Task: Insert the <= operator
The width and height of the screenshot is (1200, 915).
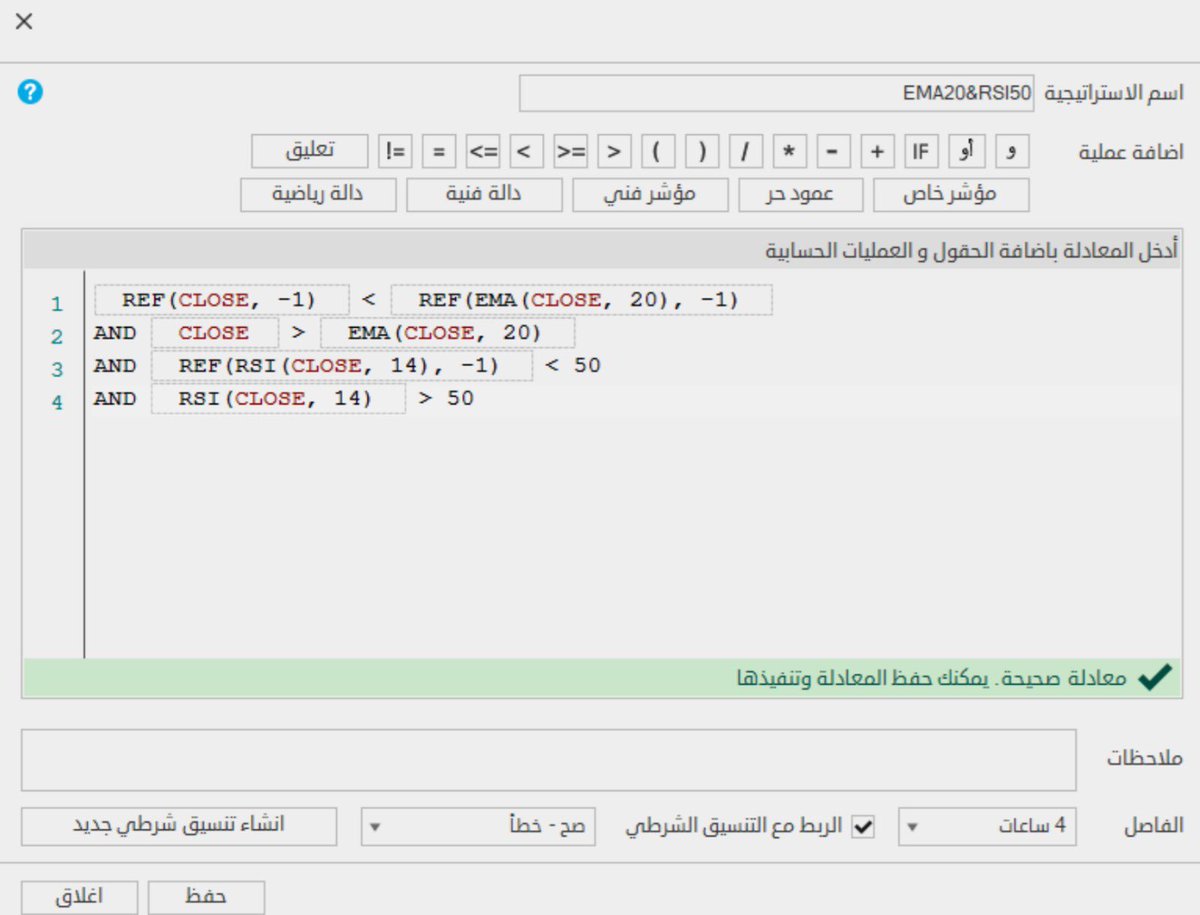Action: tap(483, 152)
